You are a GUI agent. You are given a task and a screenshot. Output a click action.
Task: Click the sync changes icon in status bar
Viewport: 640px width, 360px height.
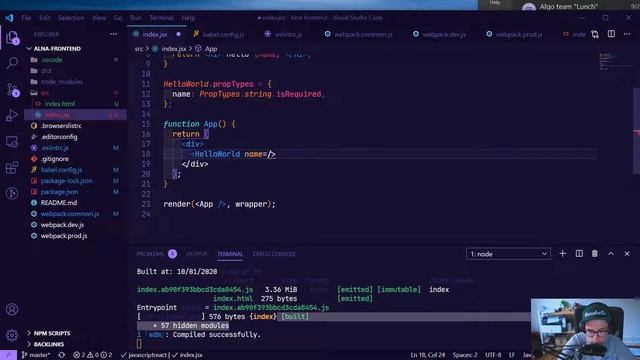[x=62, y=355]
